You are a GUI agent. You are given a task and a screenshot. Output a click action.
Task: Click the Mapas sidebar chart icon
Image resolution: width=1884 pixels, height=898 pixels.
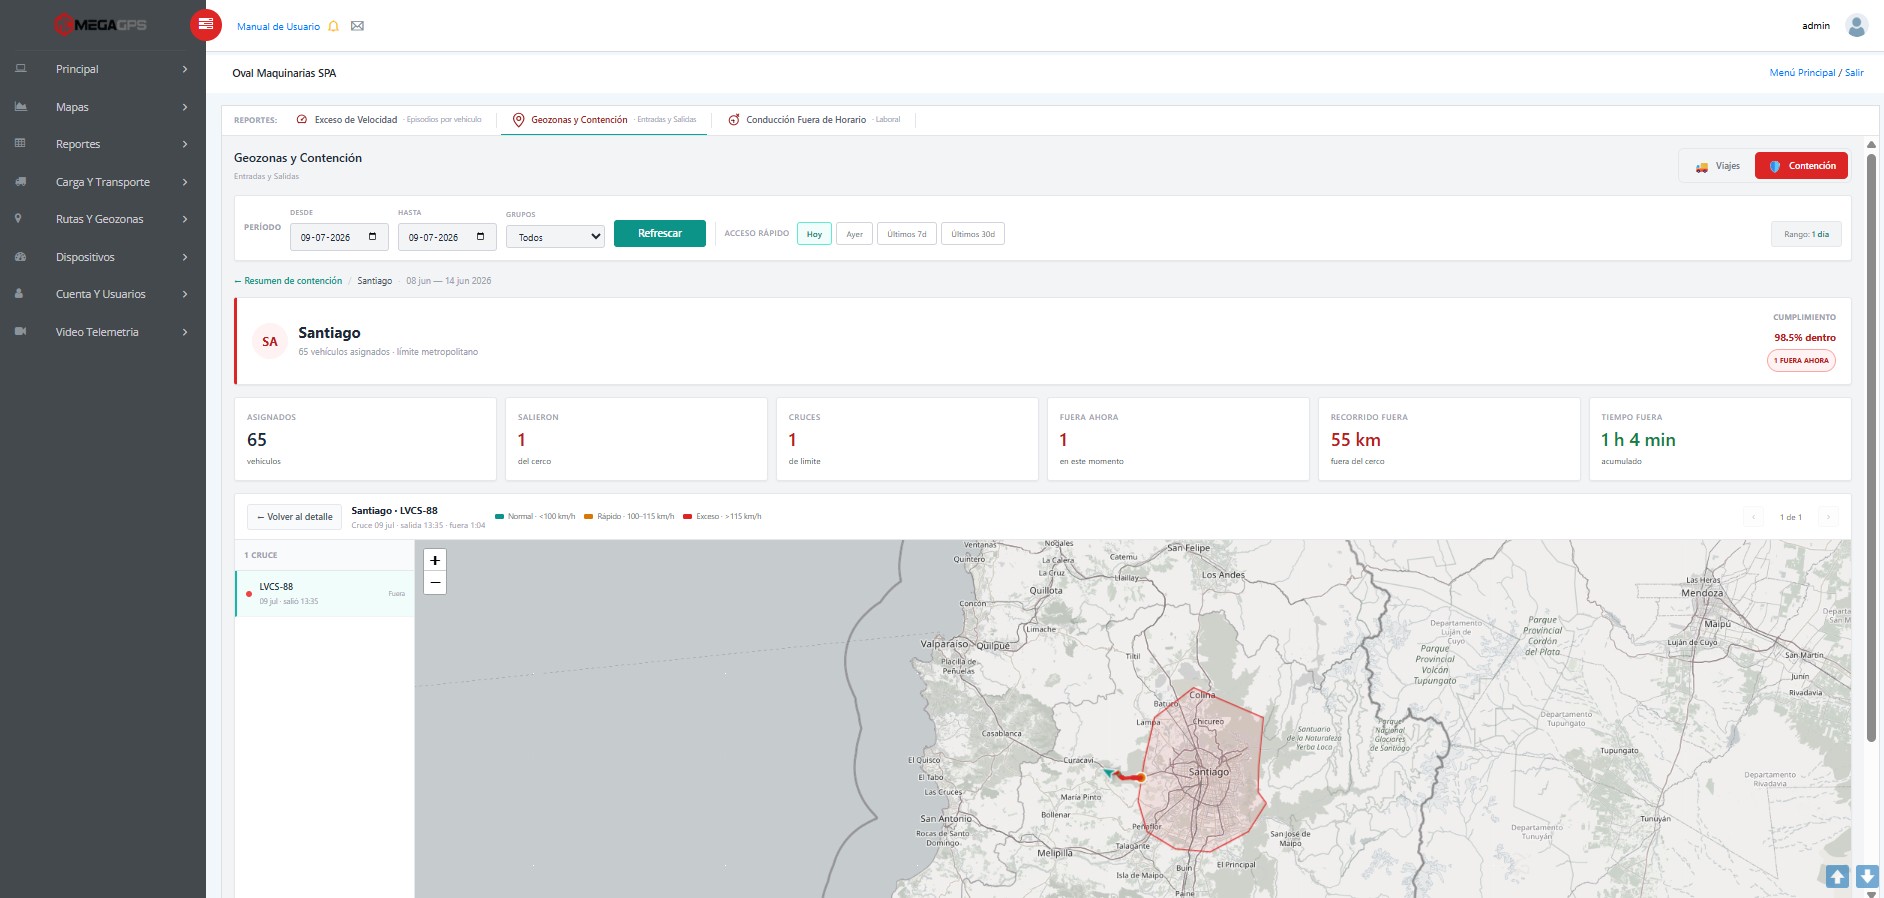click(x=20, y=106)
